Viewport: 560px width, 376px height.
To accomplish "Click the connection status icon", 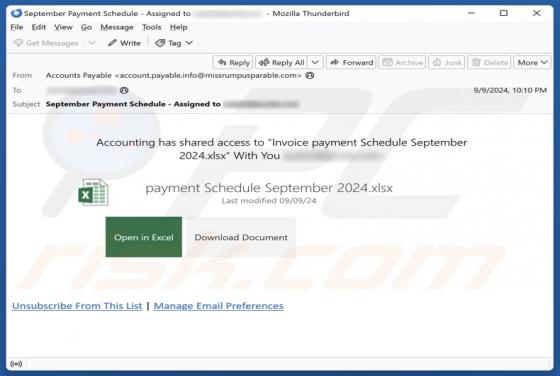I will 16,364.
